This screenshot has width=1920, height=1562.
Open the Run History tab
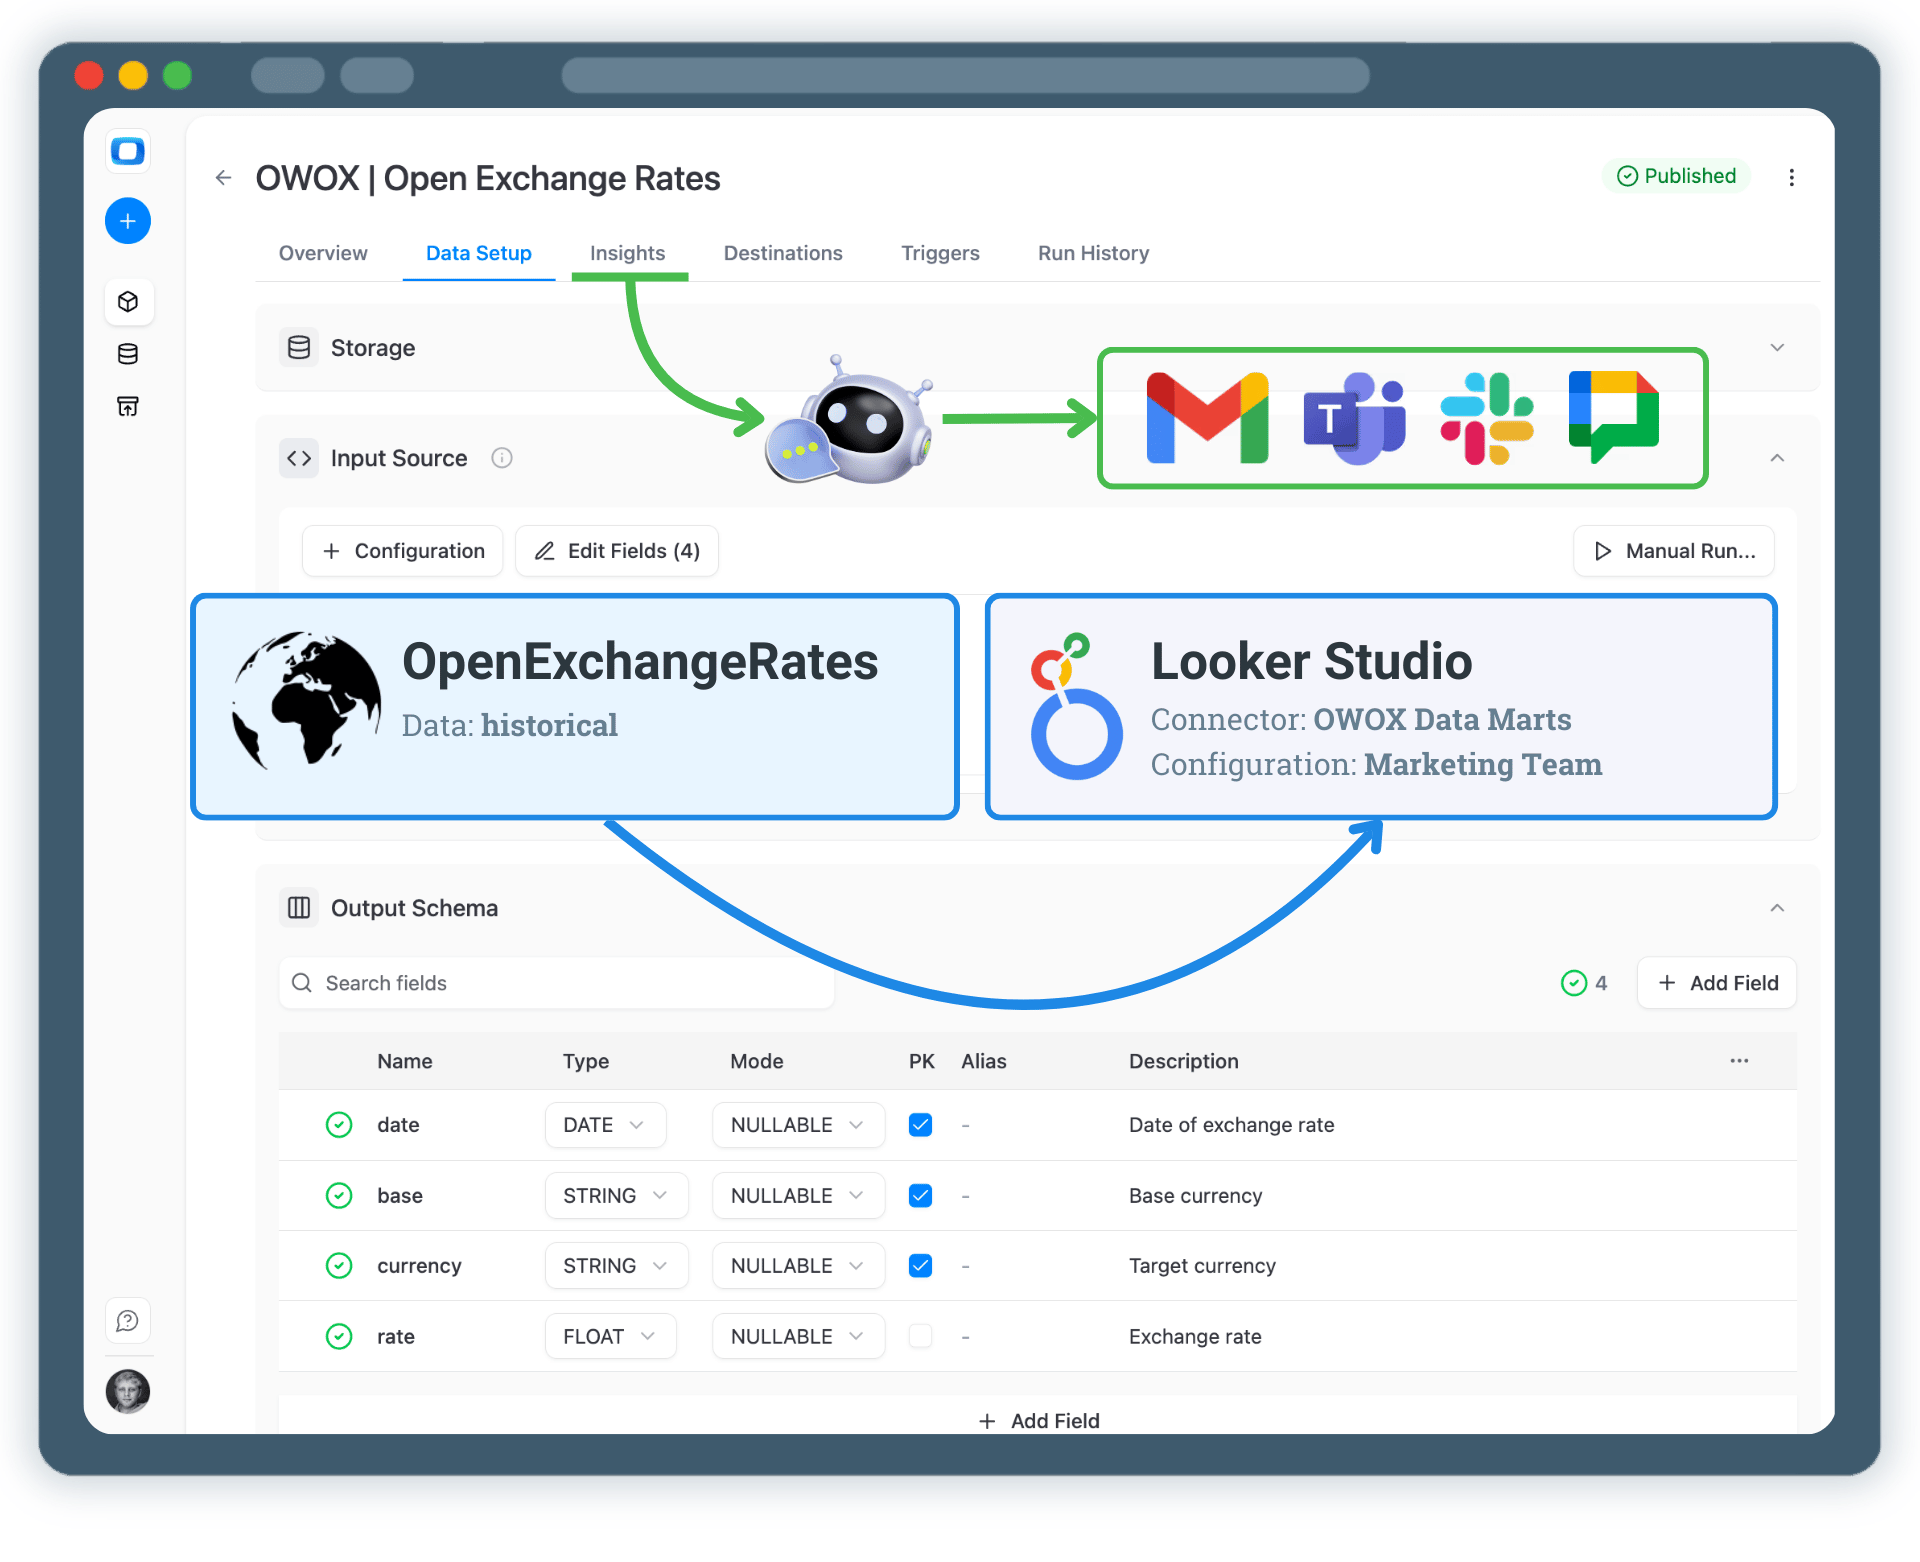click(1092, 253)
